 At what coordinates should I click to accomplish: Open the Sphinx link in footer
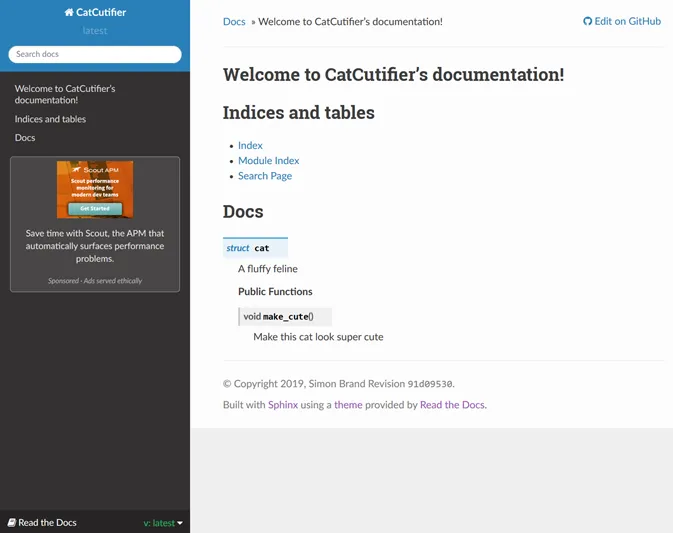(x=283, y=405)
